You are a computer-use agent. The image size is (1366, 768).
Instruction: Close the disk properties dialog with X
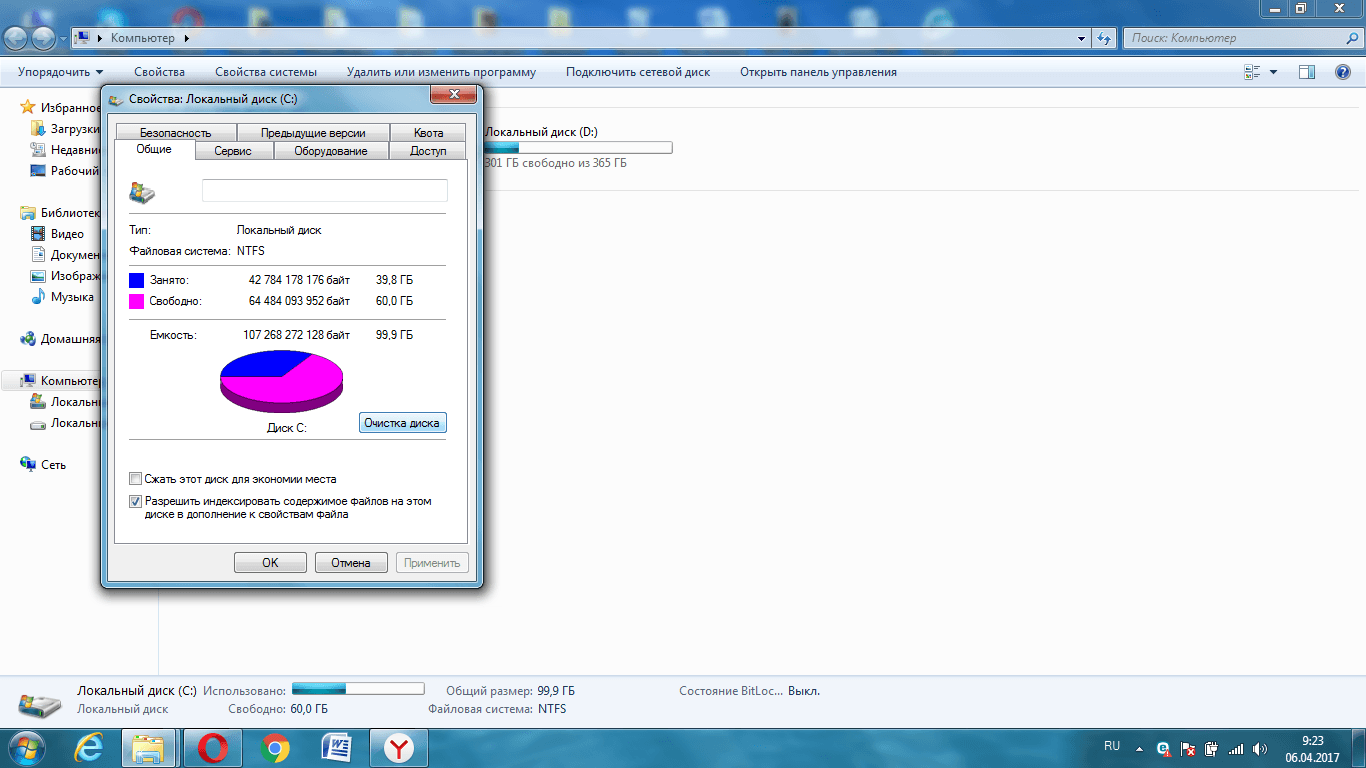tap(452, 94)
